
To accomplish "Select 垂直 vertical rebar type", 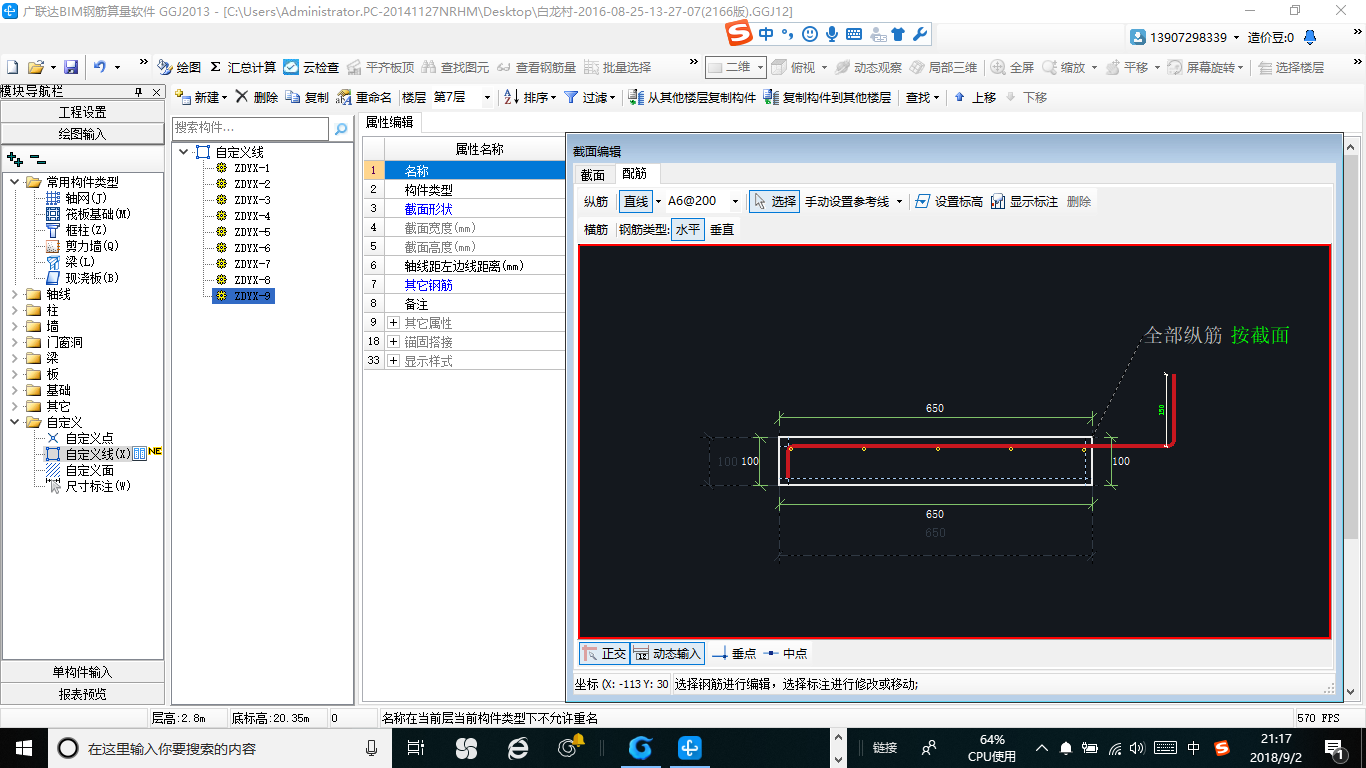I will point(721,229).
